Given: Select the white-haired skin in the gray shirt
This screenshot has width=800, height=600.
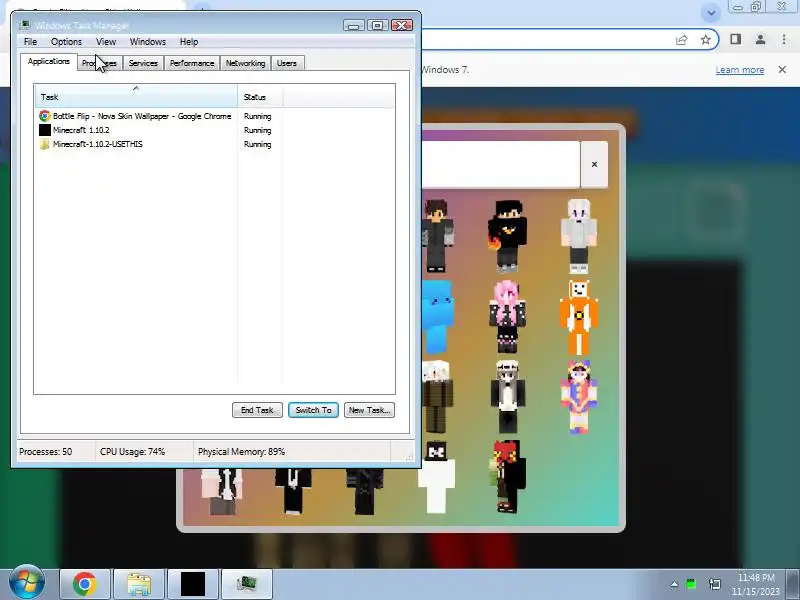Looking at the screenshot, I should (x=579, y=235).
